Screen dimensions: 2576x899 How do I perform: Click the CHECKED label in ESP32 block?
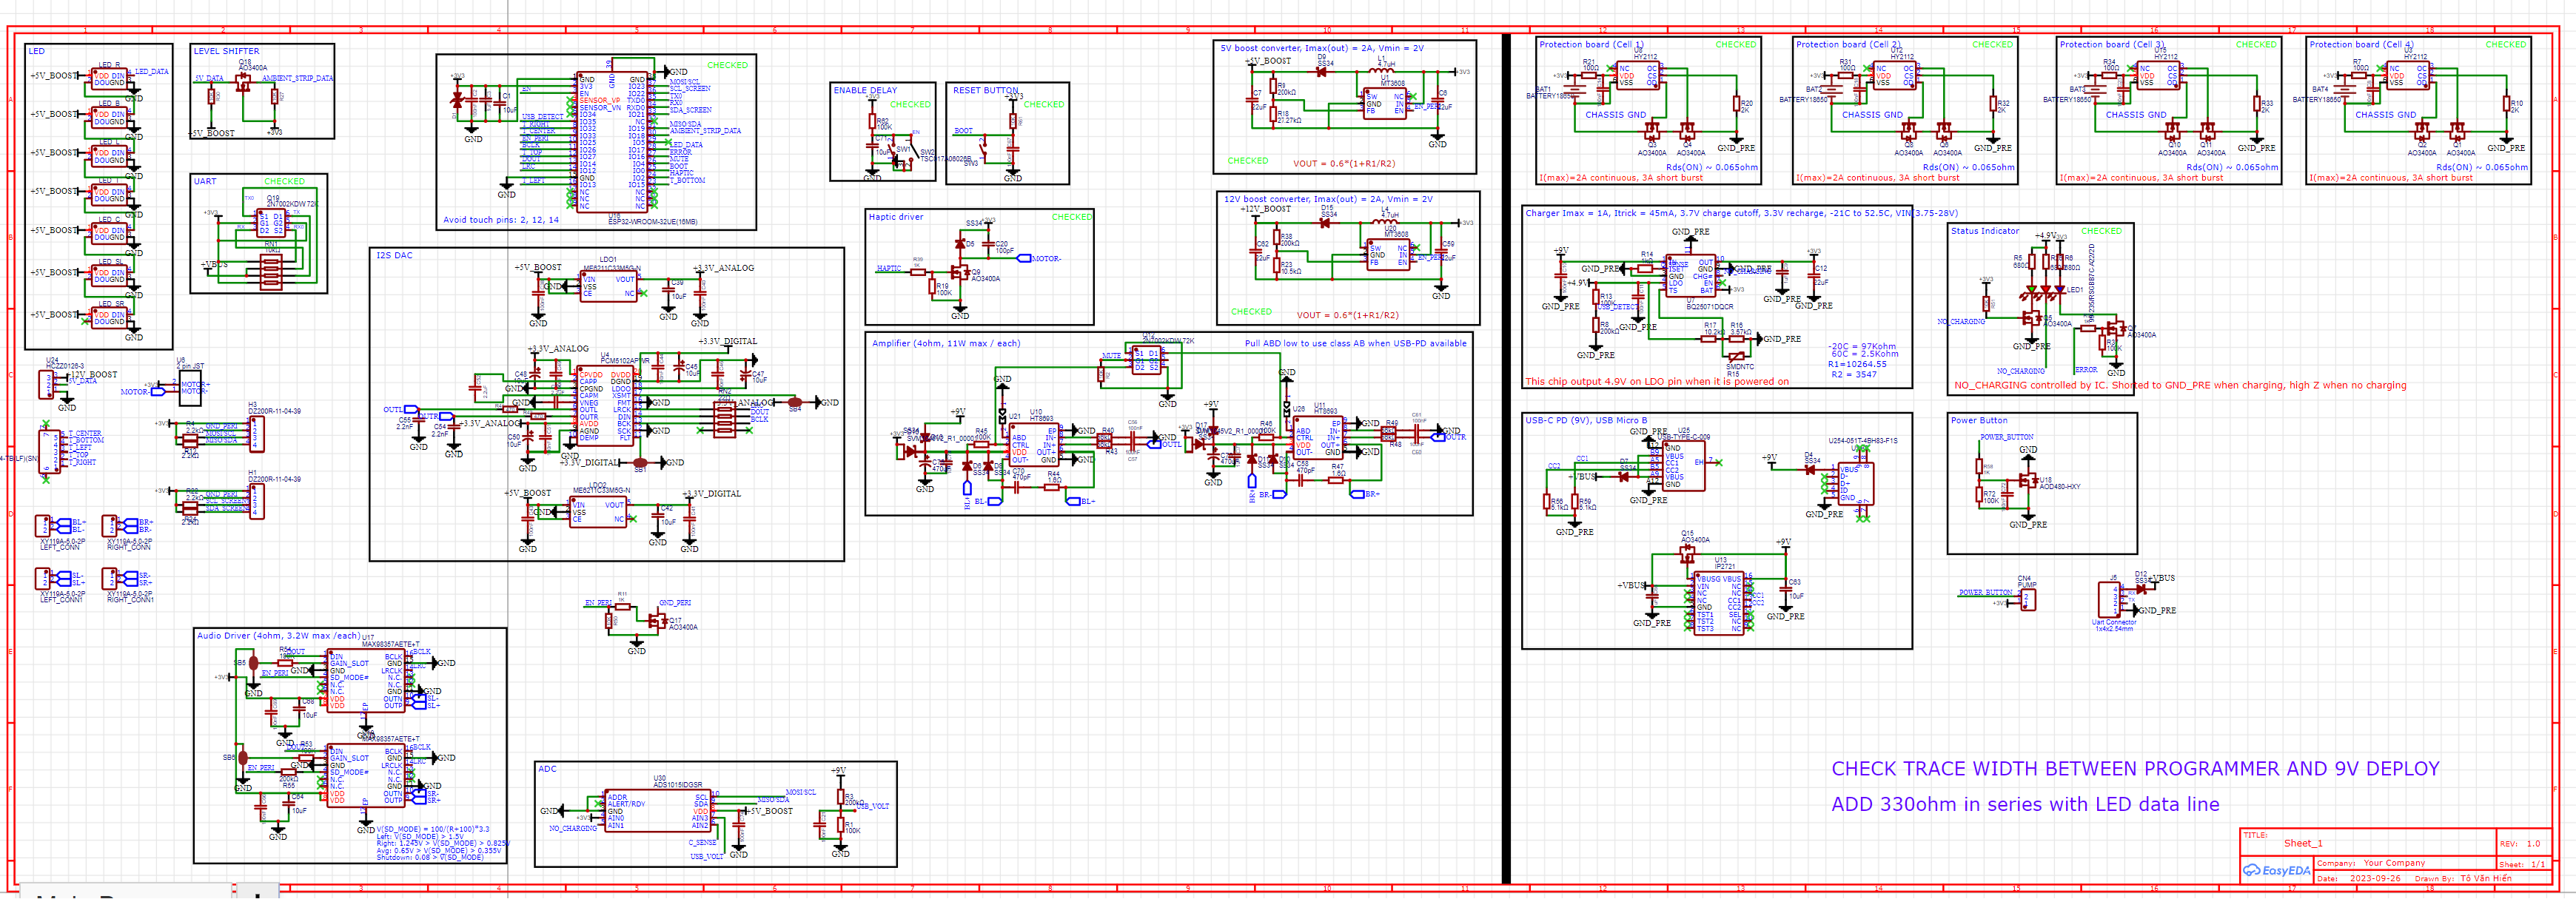coord(727,65)
